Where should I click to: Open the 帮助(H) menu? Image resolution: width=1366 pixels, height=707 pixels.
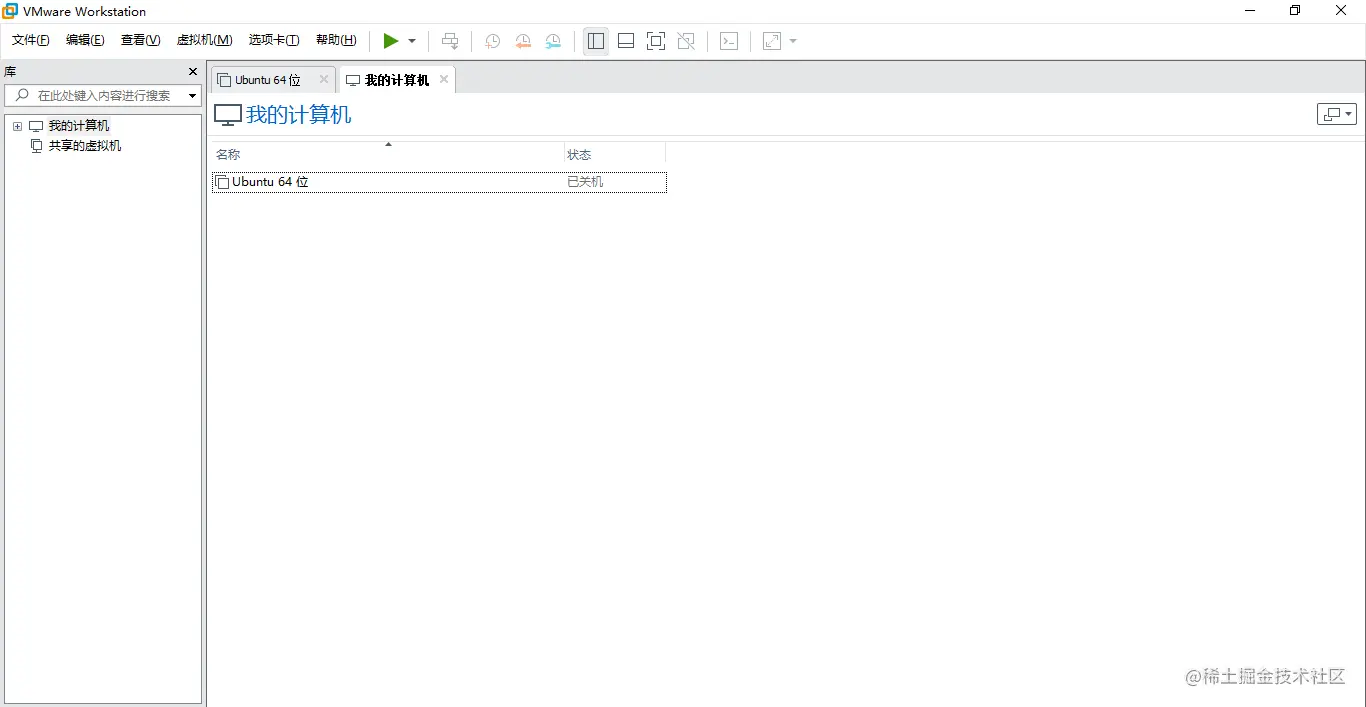pos(336,40)
